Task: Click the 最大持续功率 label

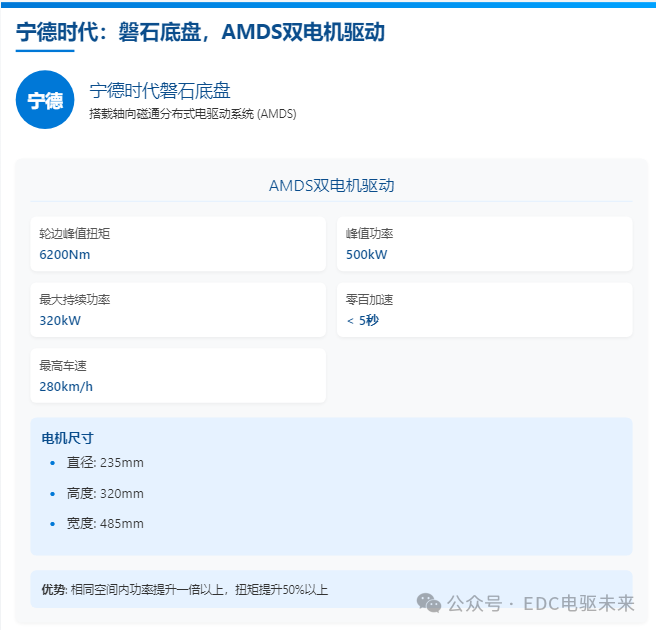Action: tap(74, 300)
